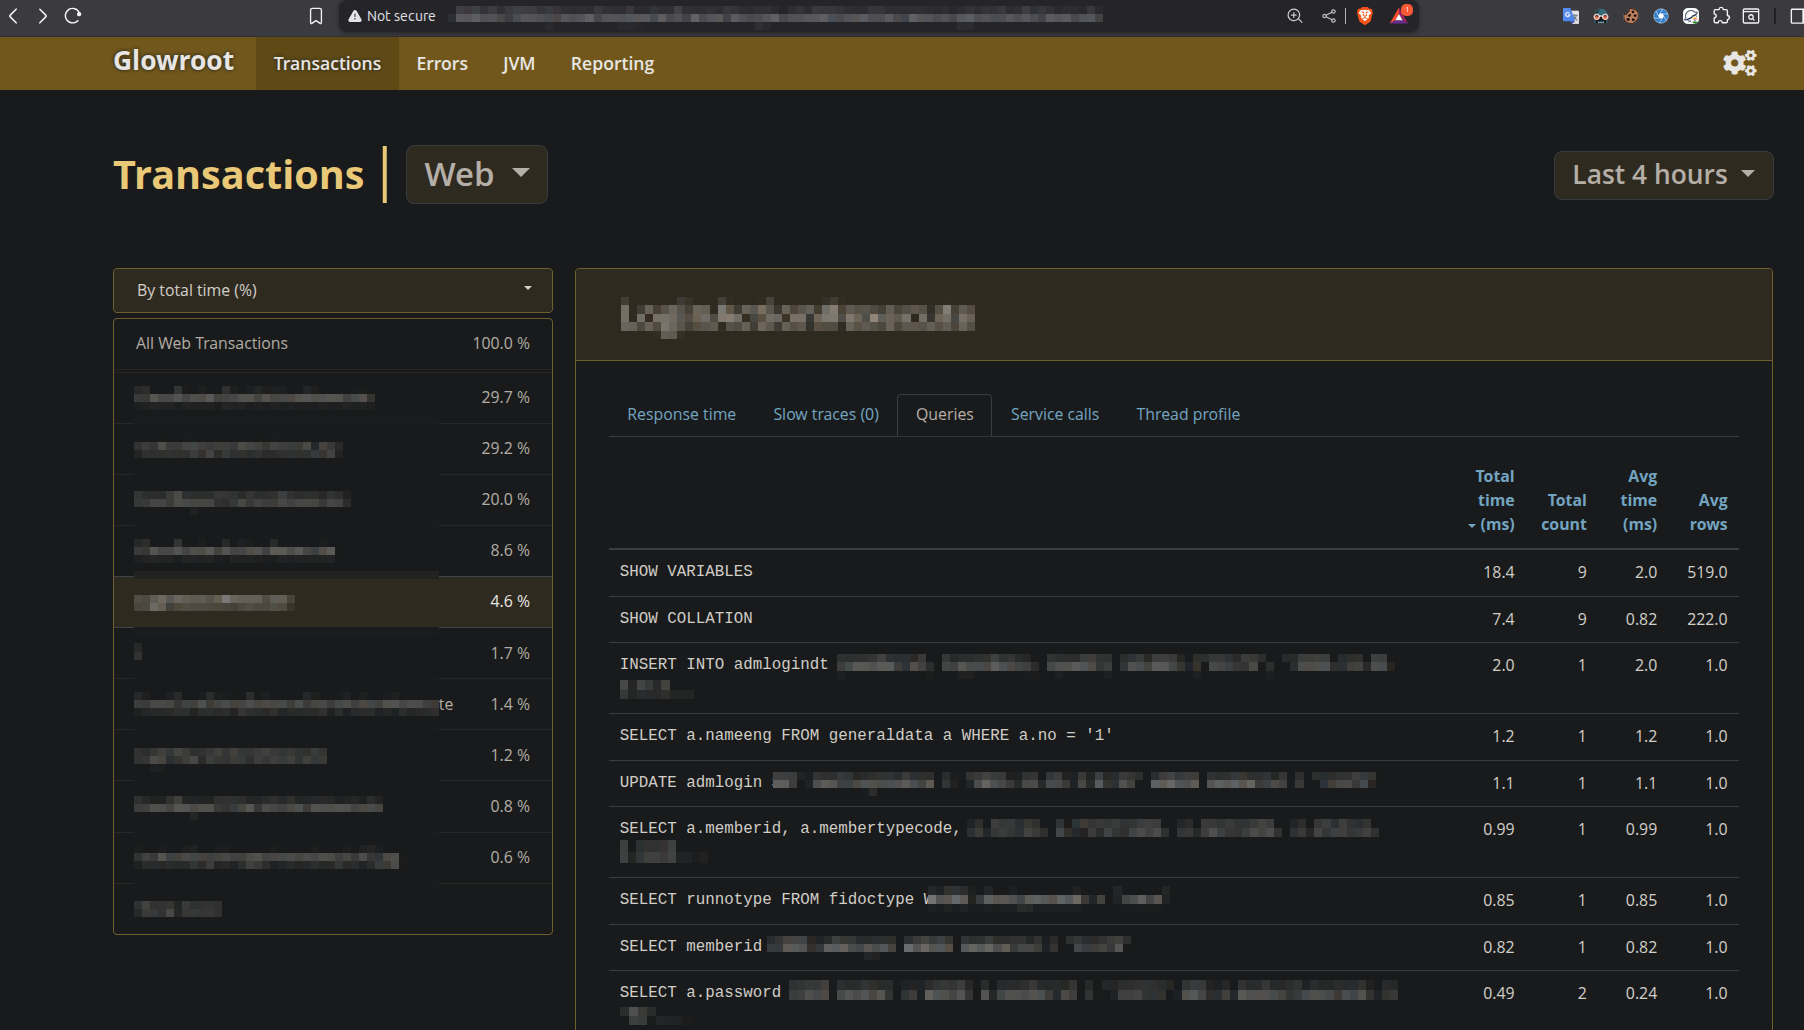Open the Brave Shields lion icon
The image size is (1804, 1030).
1365,16
